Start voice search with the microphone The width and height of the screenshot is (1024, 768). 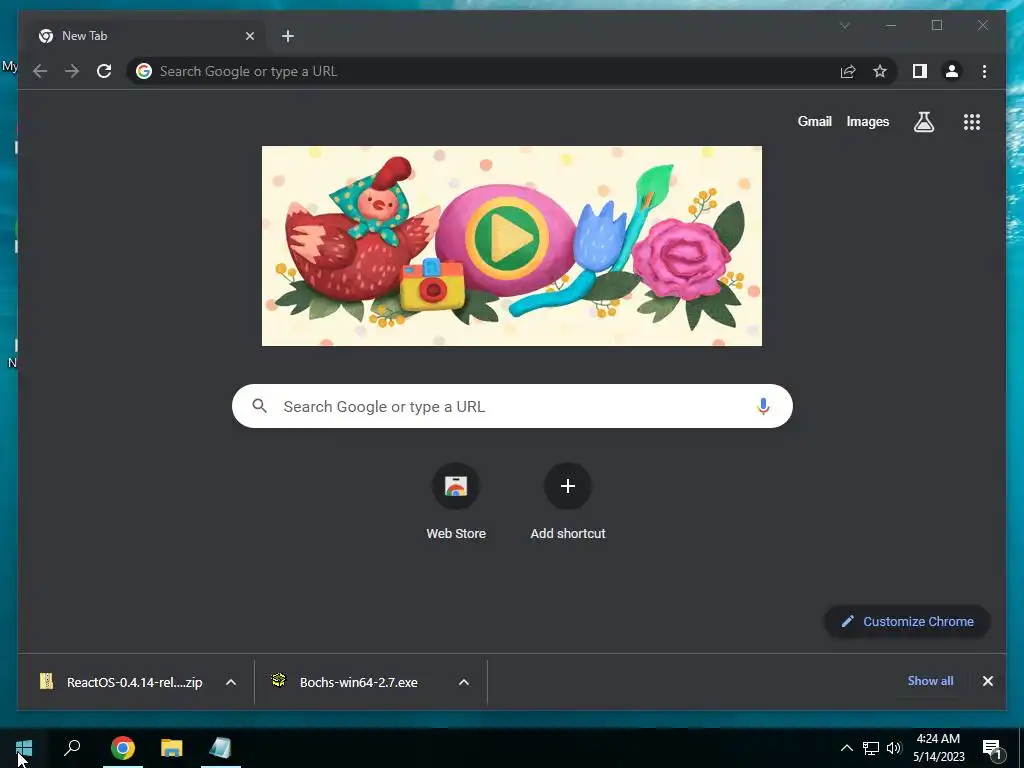coord(763,406)
